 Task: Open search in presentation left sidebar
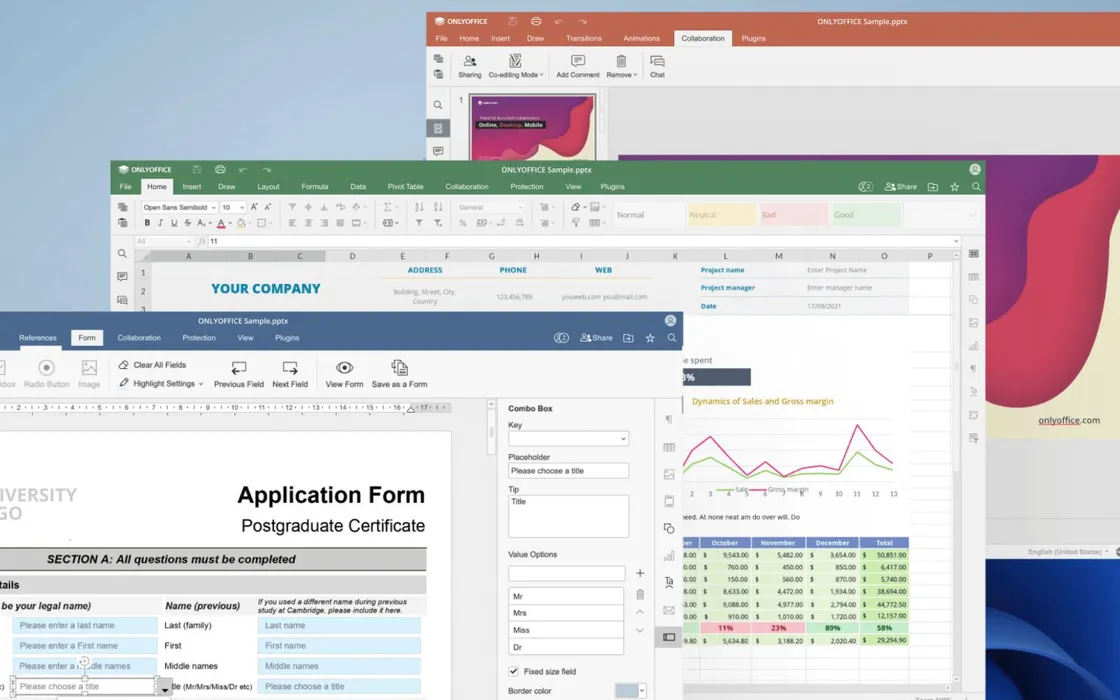coord(438,105)
